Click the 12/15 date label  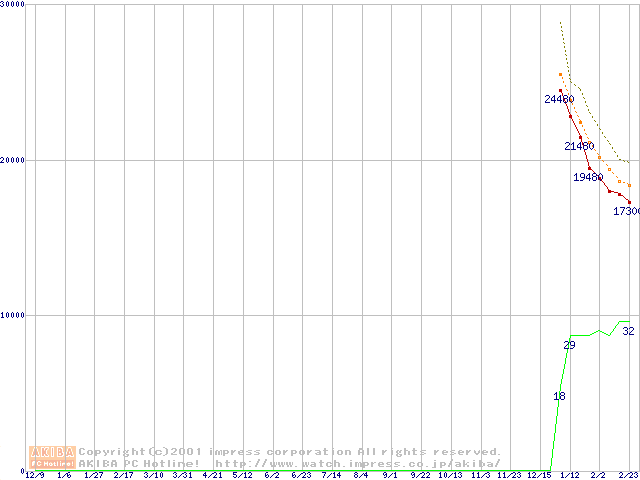(540, 476)
